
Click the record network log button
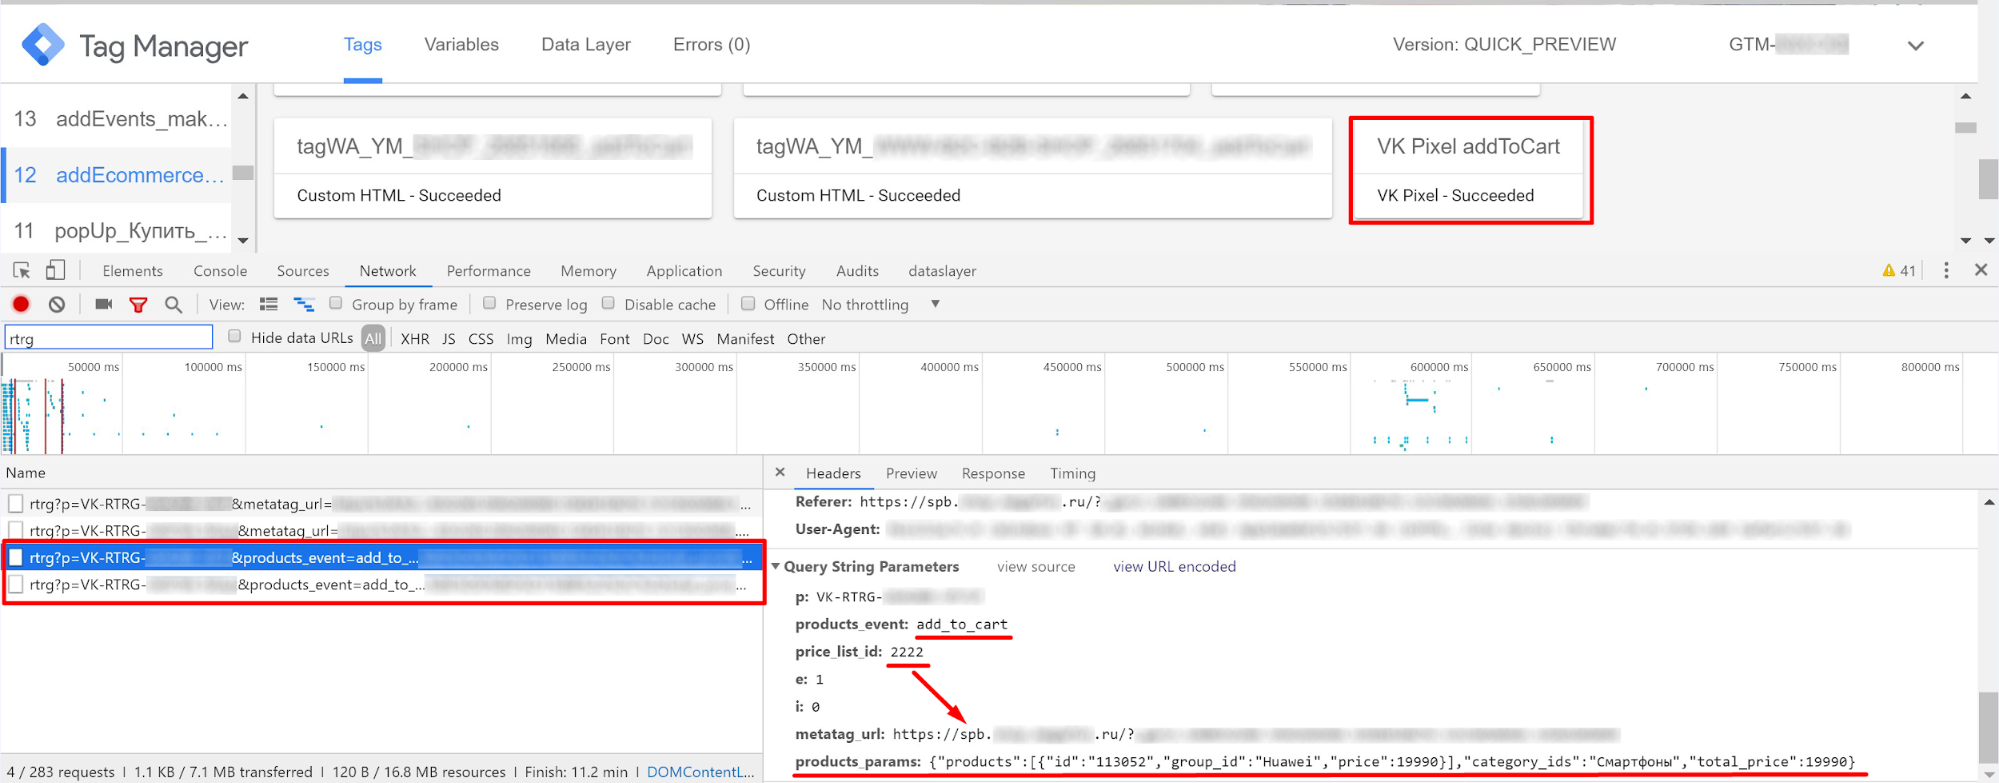(x=21, y=305)
